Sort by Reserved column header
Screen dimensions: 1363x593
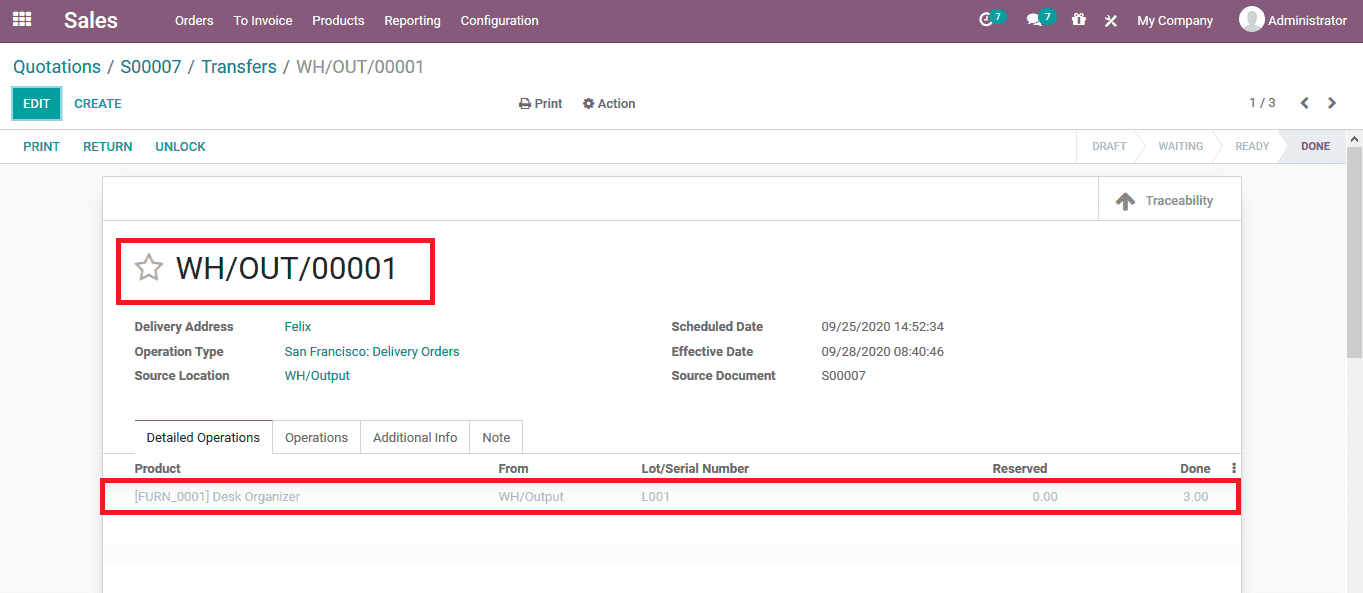pos(1020,469)
